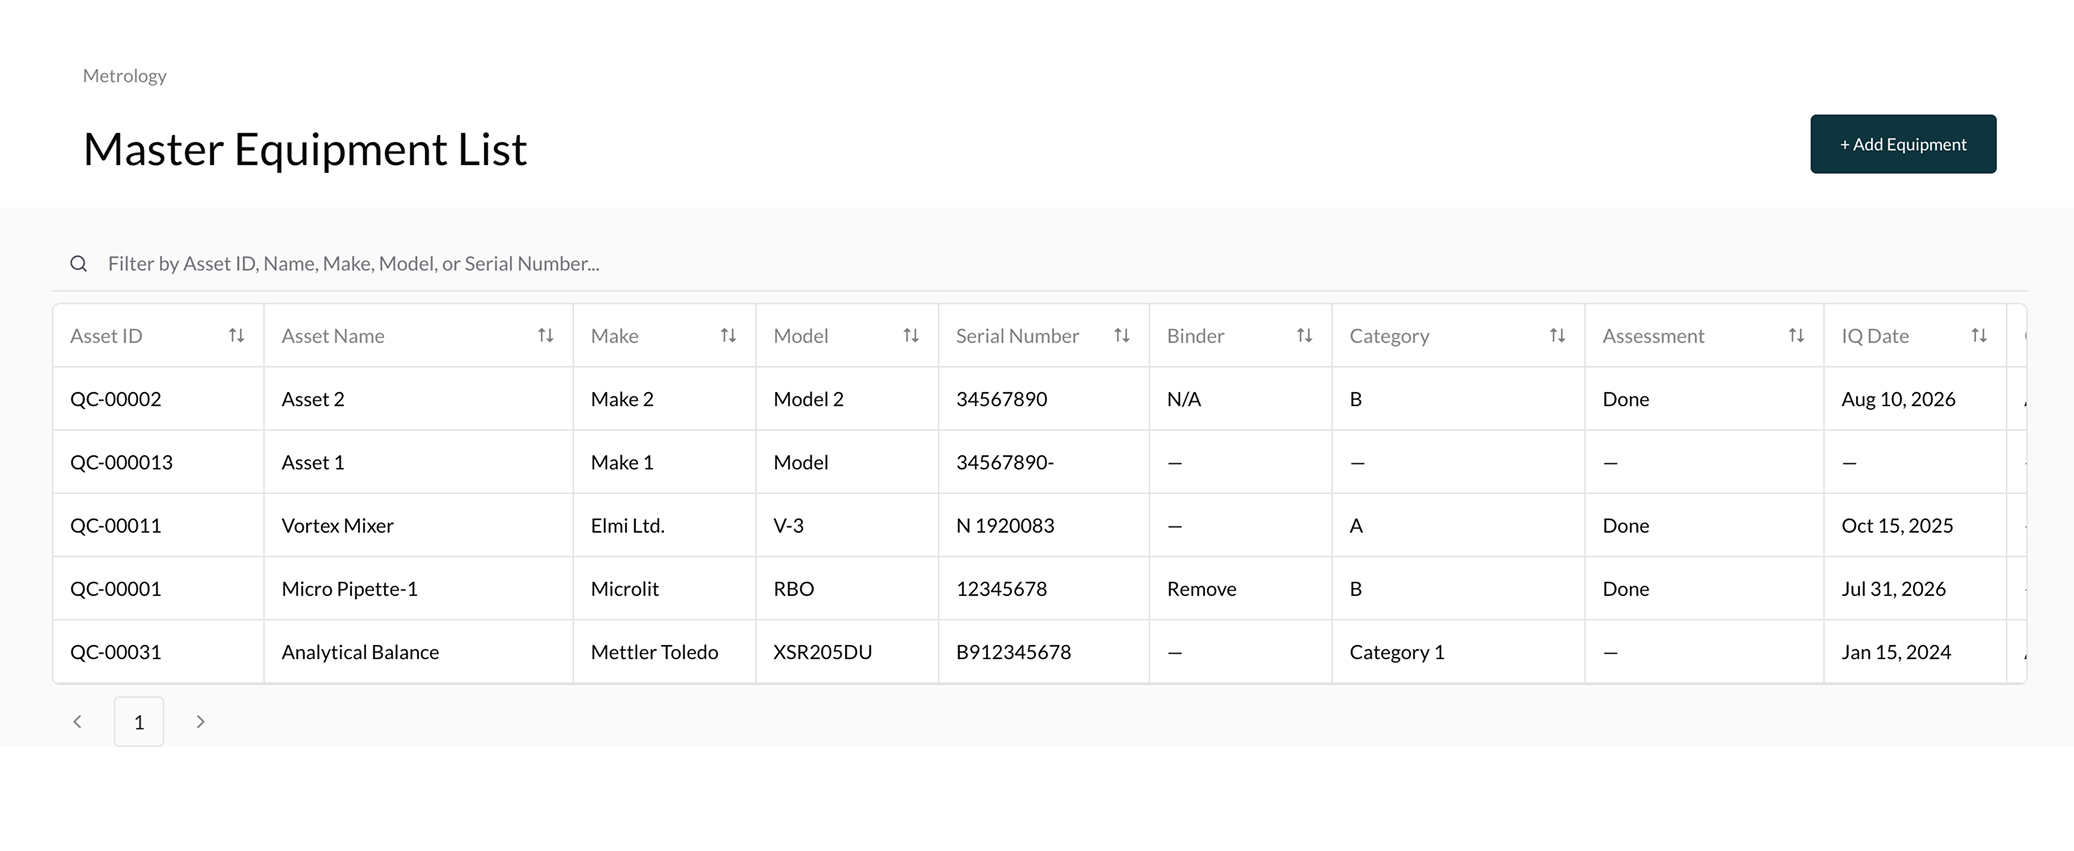Viewport: 2074px width, 851px height.
Task: Sort by the Model column
Action: coord(911,336)
